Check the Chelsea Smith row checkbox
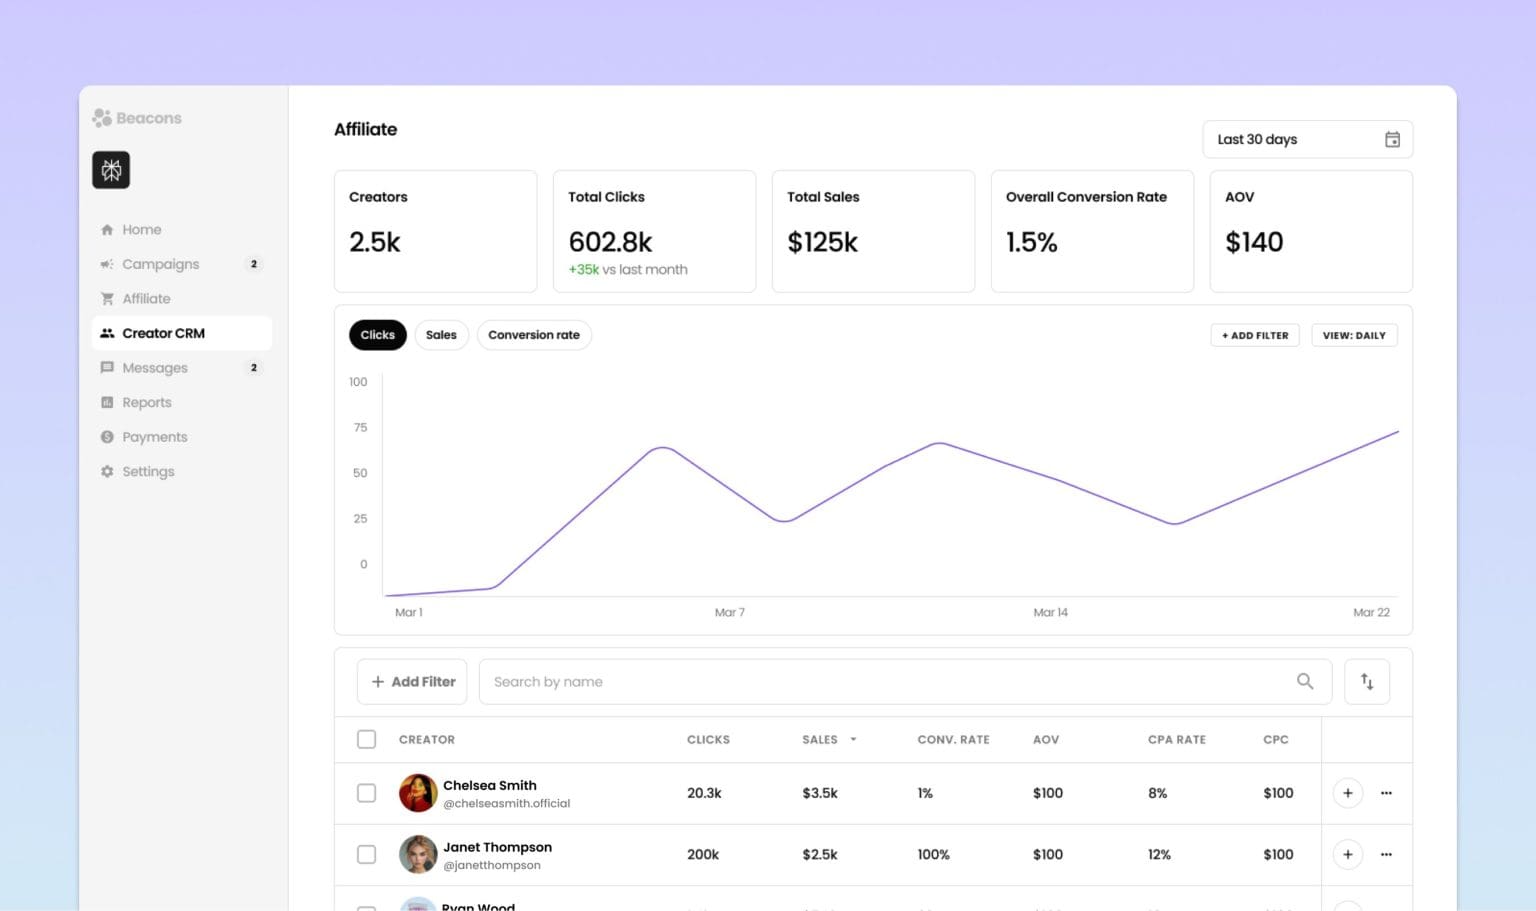Viewport: 1536px width, 911px height. [367, 793]
